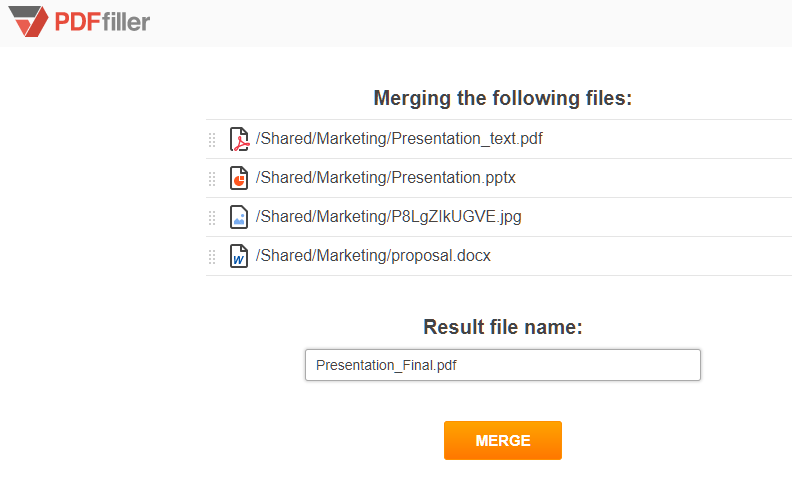Screen dimensions: 792x479
Task: Click the PowerPoint icon for Presentation.pptx
Action: tap(239, 178)
